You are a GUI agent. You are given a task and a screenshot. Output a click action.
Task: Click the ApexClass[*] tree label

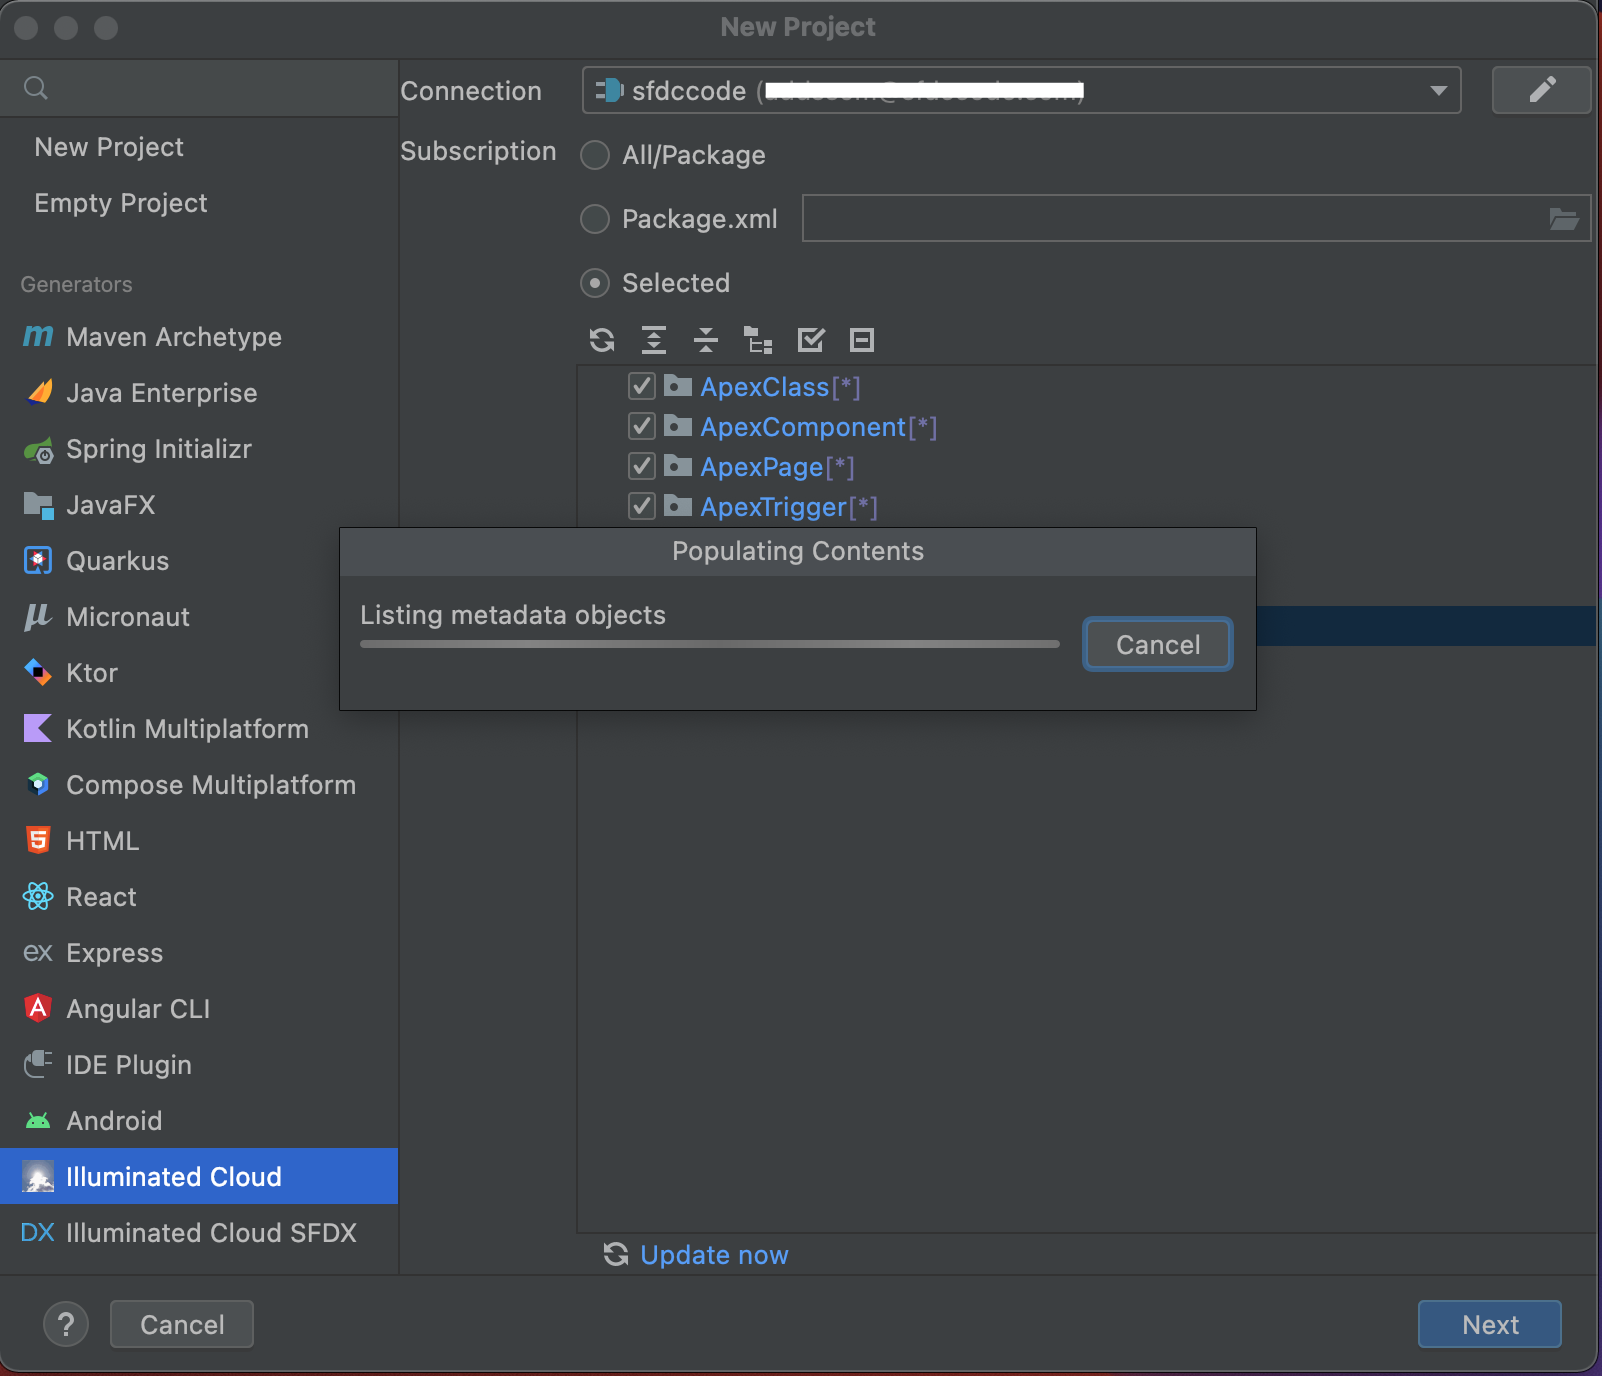tap(780, 387)
